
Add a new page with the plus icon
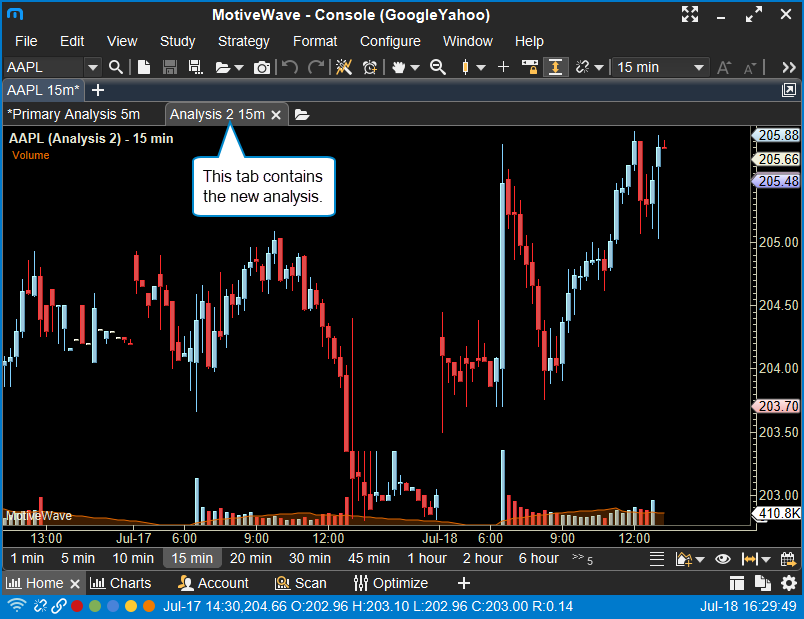[x=464, y=583]
